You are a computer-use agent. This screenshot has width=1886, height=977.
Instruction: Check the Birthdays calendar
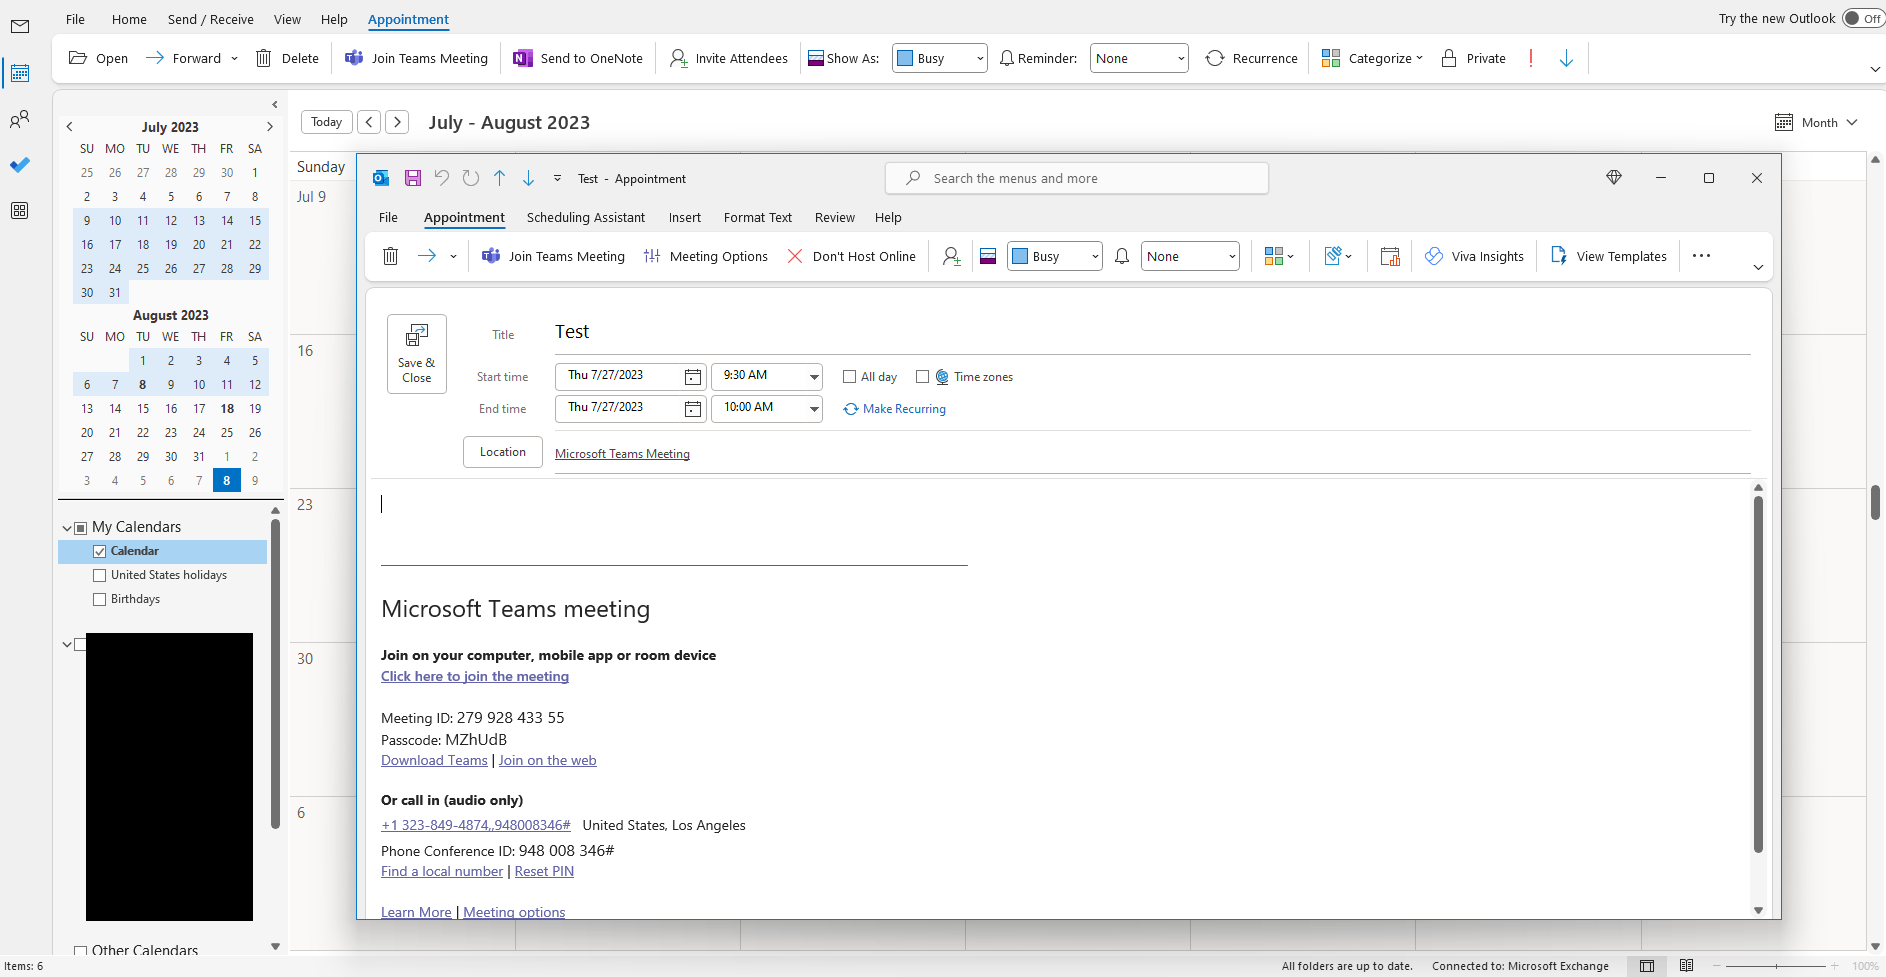[99, 599]
